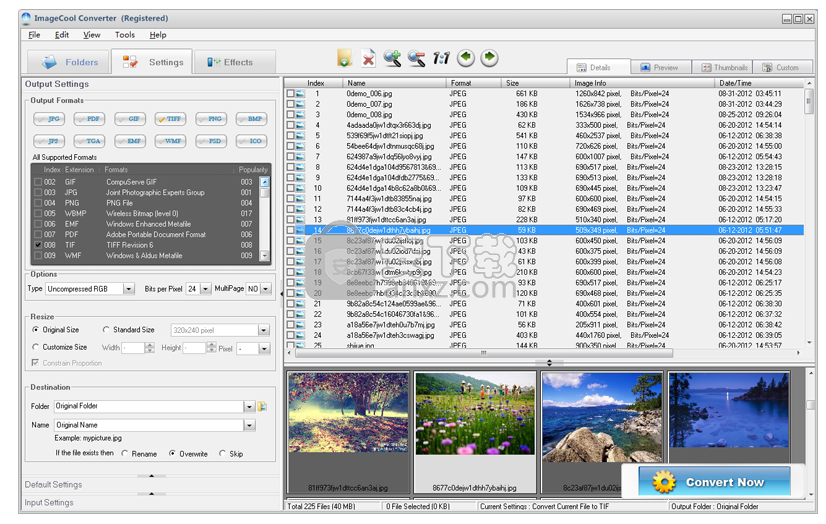The height and width of the screenshot is (524, 826).
Task: Select the WMF output format button
Action: pos(170,141)
